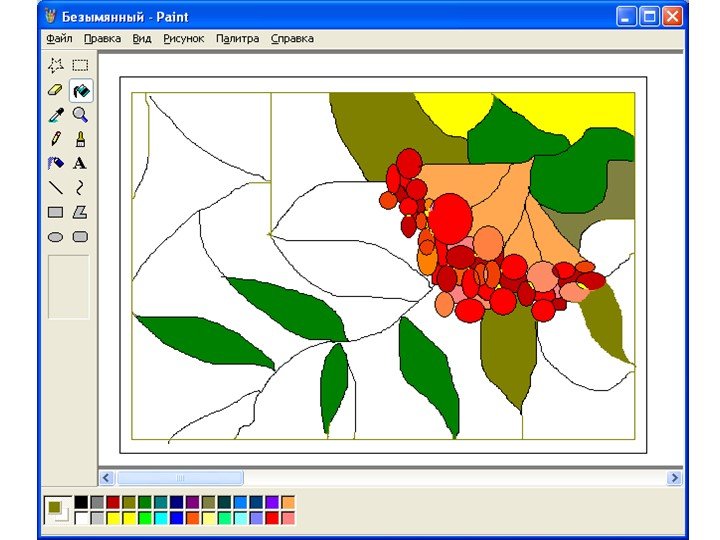This screenshot has height=540, width=720.
Task: Select the bright red color swatch
Action: tap(272, 518)
